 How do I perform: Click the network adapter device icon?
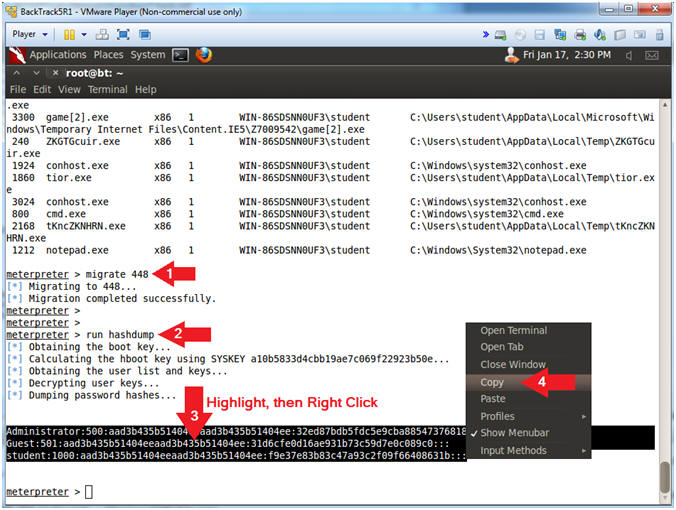(560, 35)
